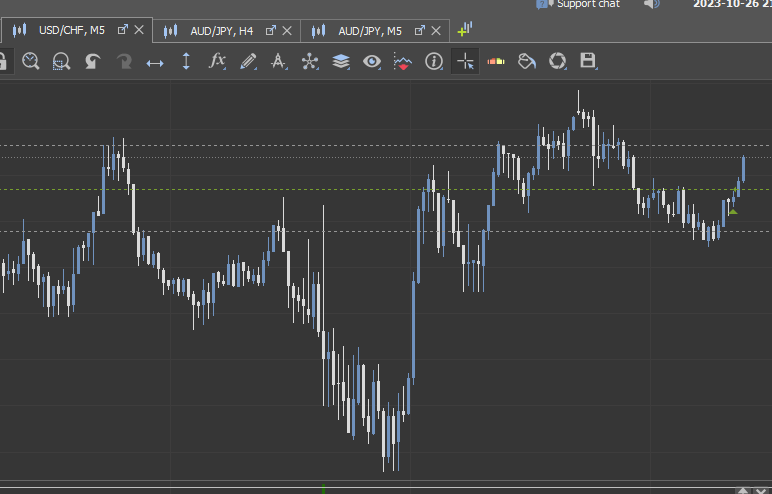772x494 pixels.
Task: Add a new chart tab
Action: (464, 30)
